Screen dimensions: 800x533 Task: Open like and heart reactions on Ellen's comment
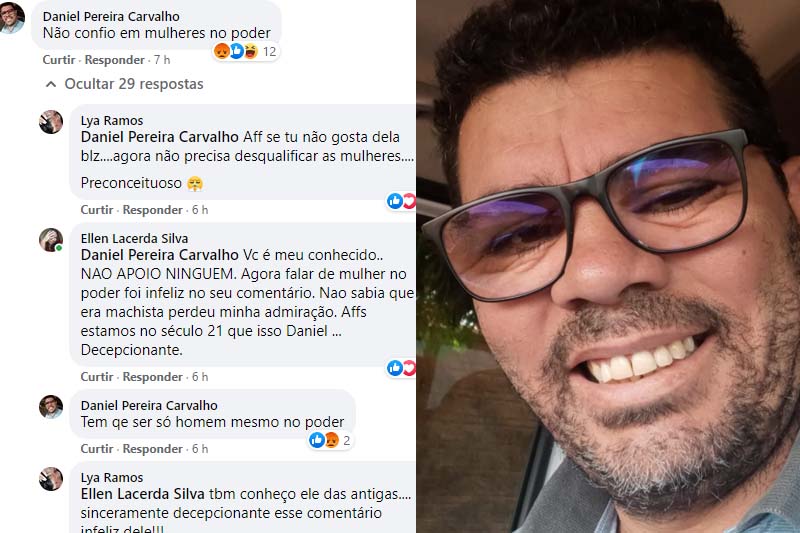pyautogui.click(x=402, y=367)
